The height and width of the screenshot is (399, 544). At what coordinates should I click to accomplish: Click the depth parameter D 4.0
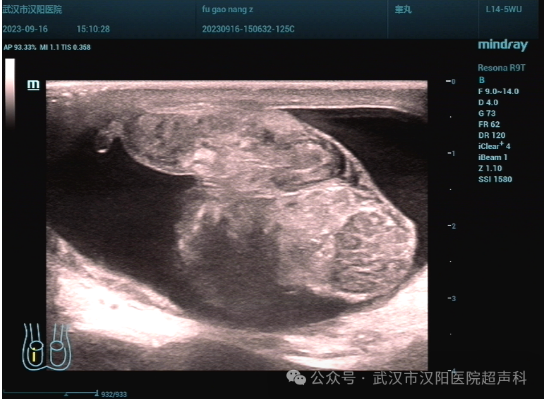click(488, 102)
